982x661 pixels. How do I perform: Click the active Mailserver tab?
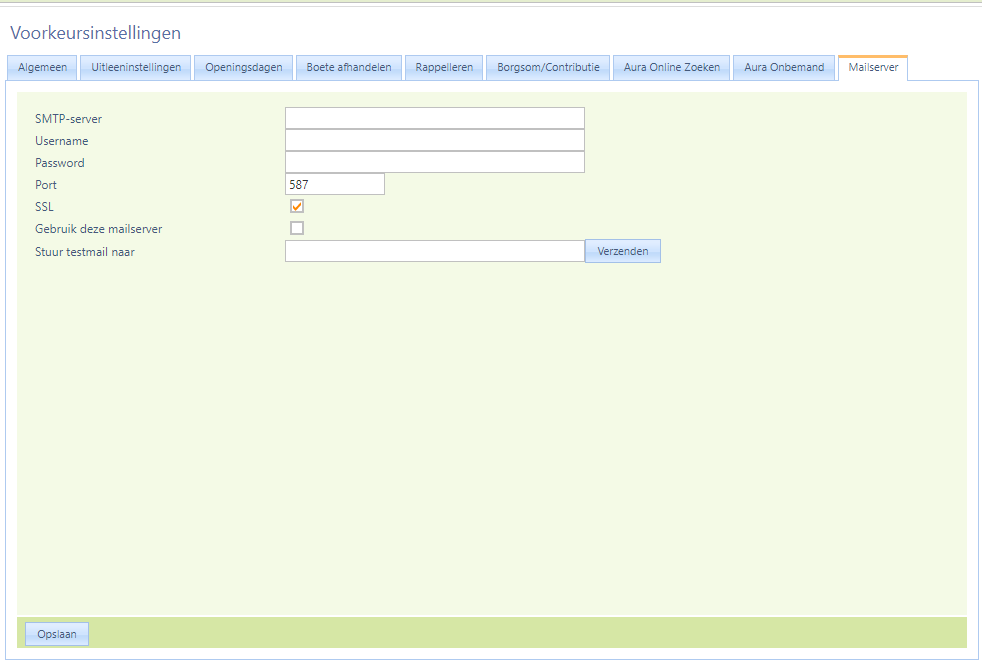[873, 68]
